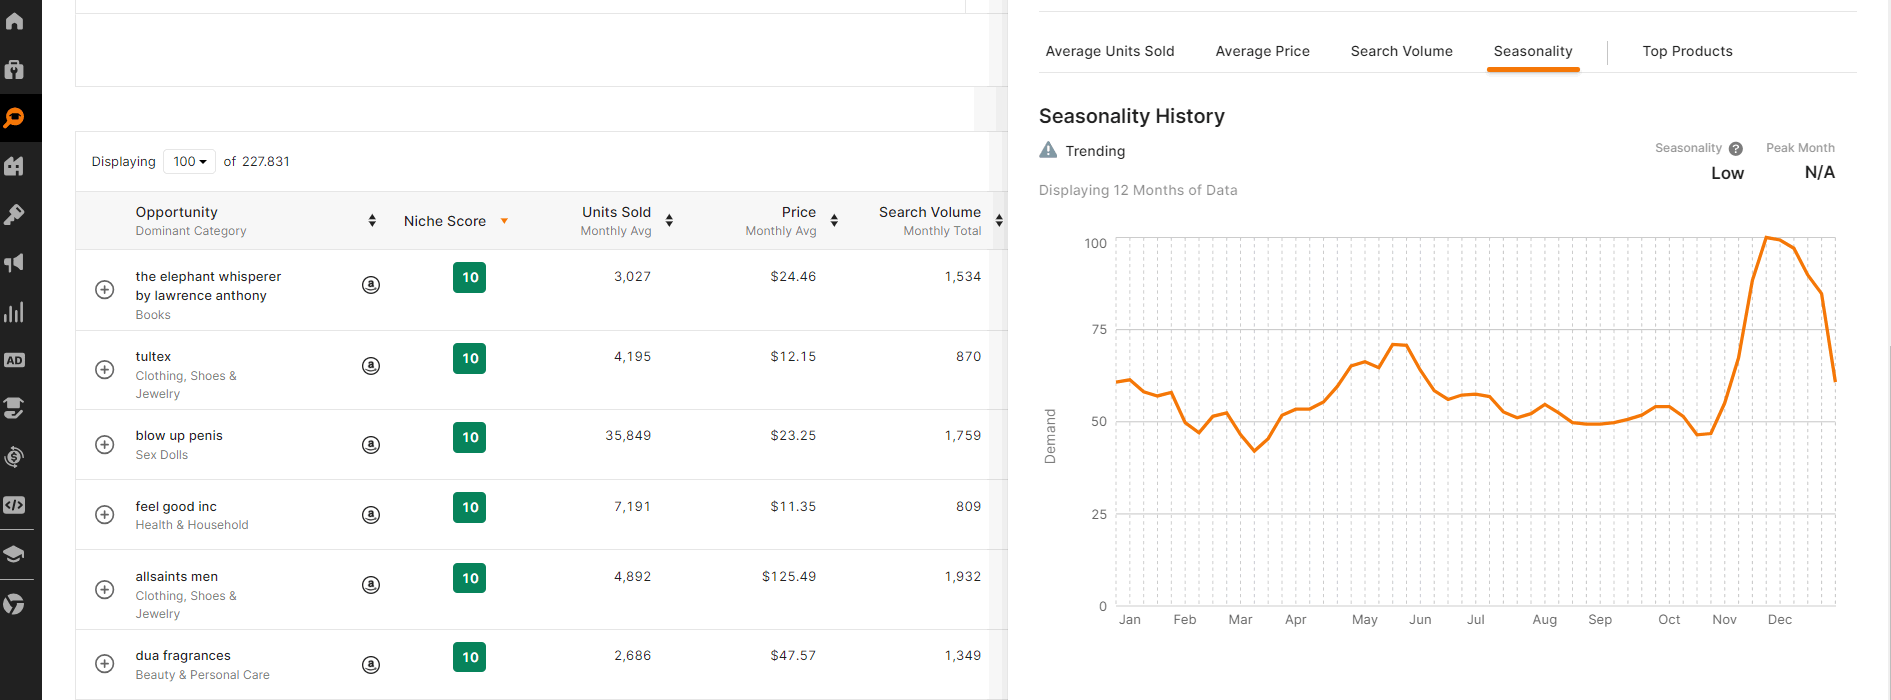This screenshot has width=1891, height=700.
Task: Click the Beauty & Personal Care category text
Action: click(203, 675)
